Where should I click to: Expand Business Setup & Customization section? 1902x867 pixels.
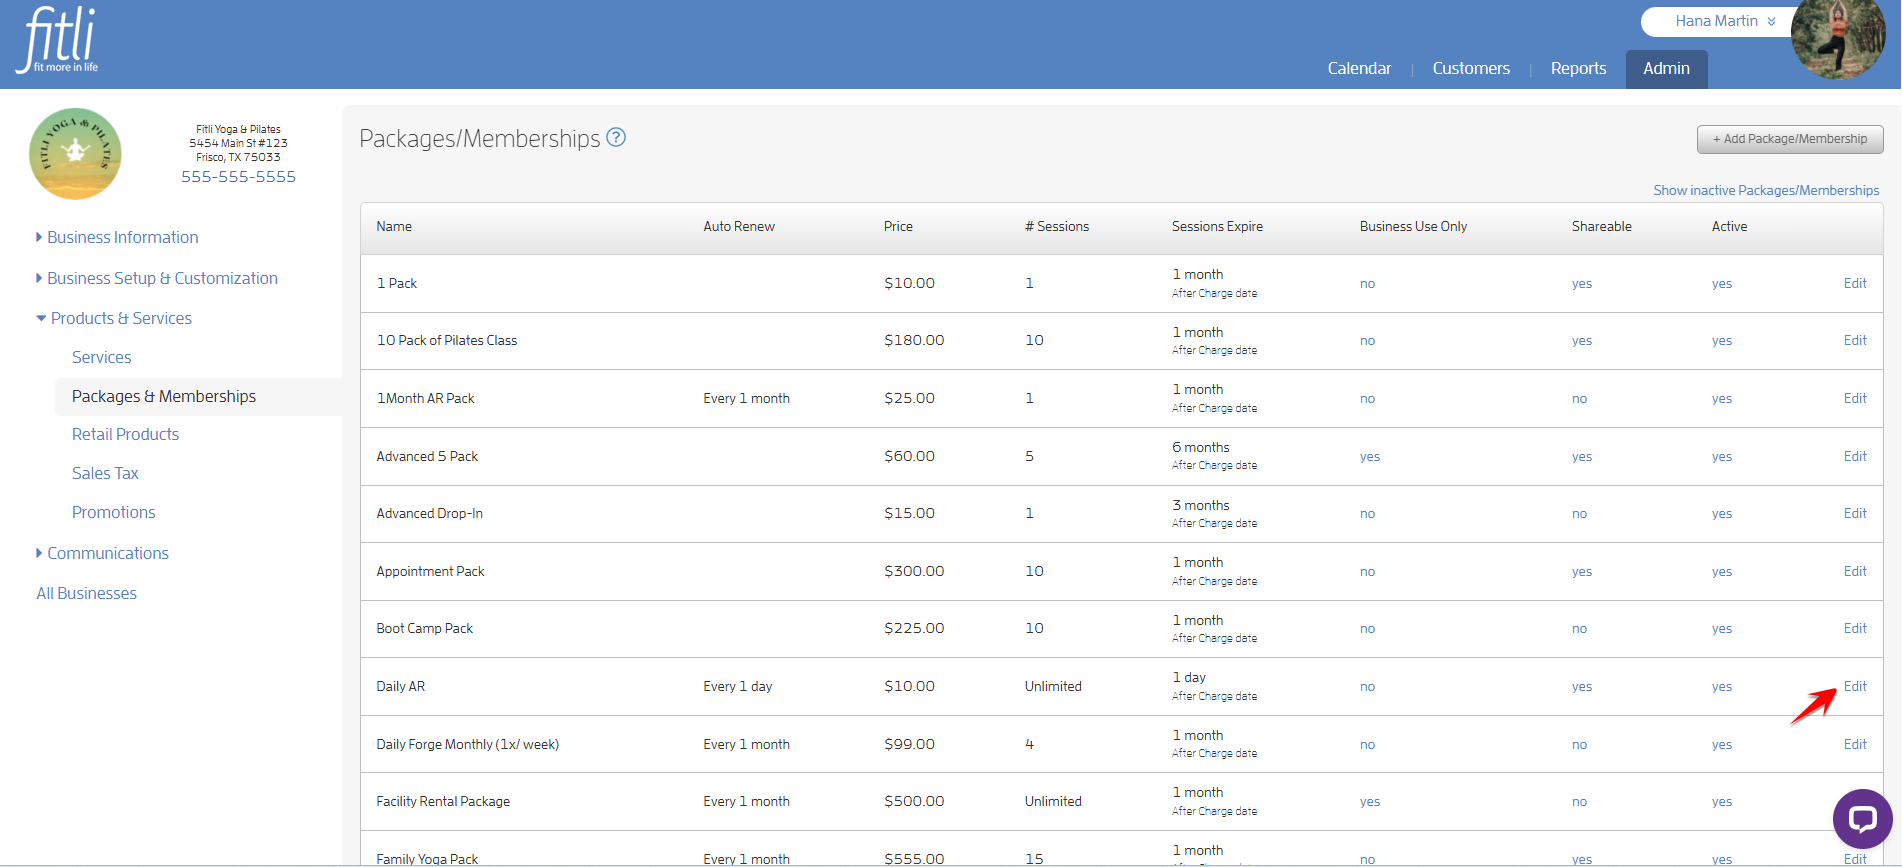[157, 278]
